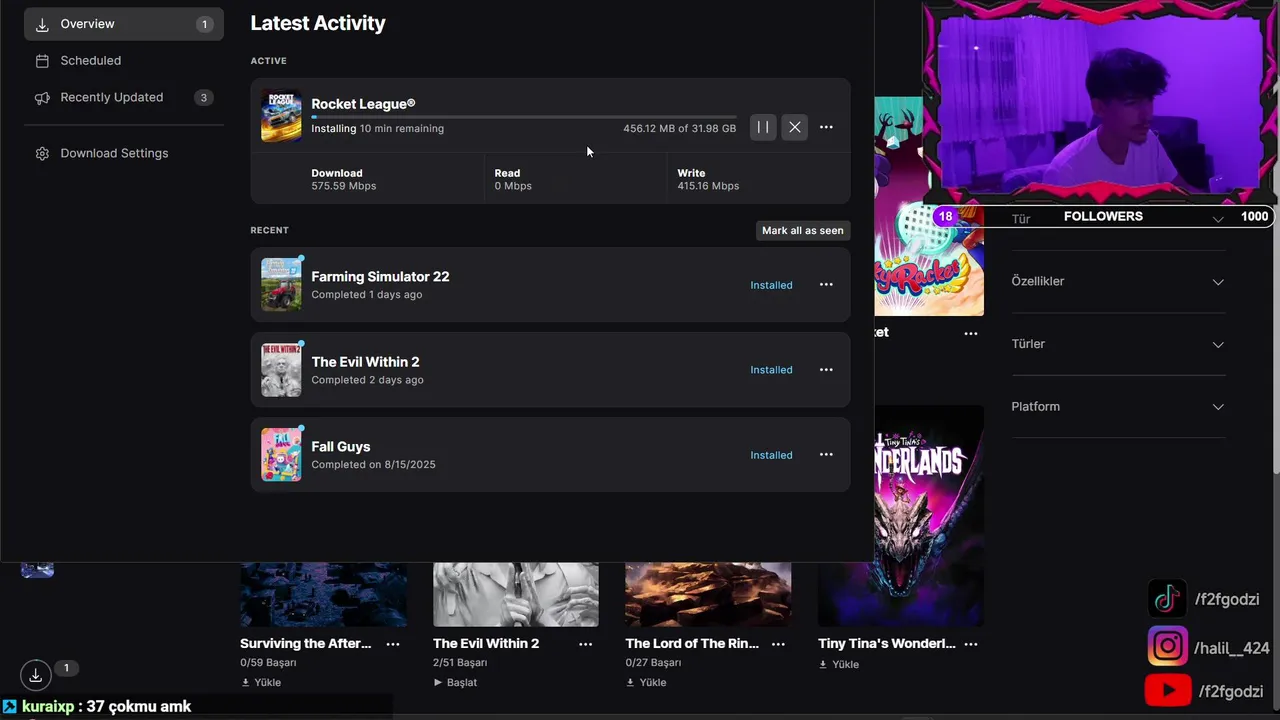Viewport: 1280px width, 720px height.
Task: Open The Lord of The Rings library cover
Action: click(x=708, y=594)
